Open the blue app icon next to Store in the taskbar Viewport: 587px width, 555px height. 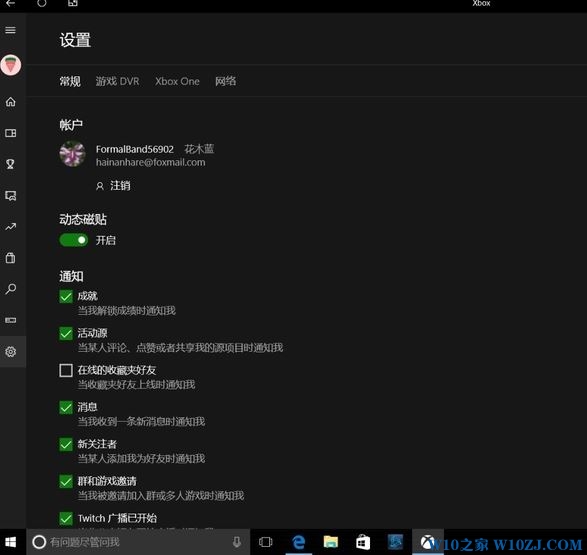395,542
